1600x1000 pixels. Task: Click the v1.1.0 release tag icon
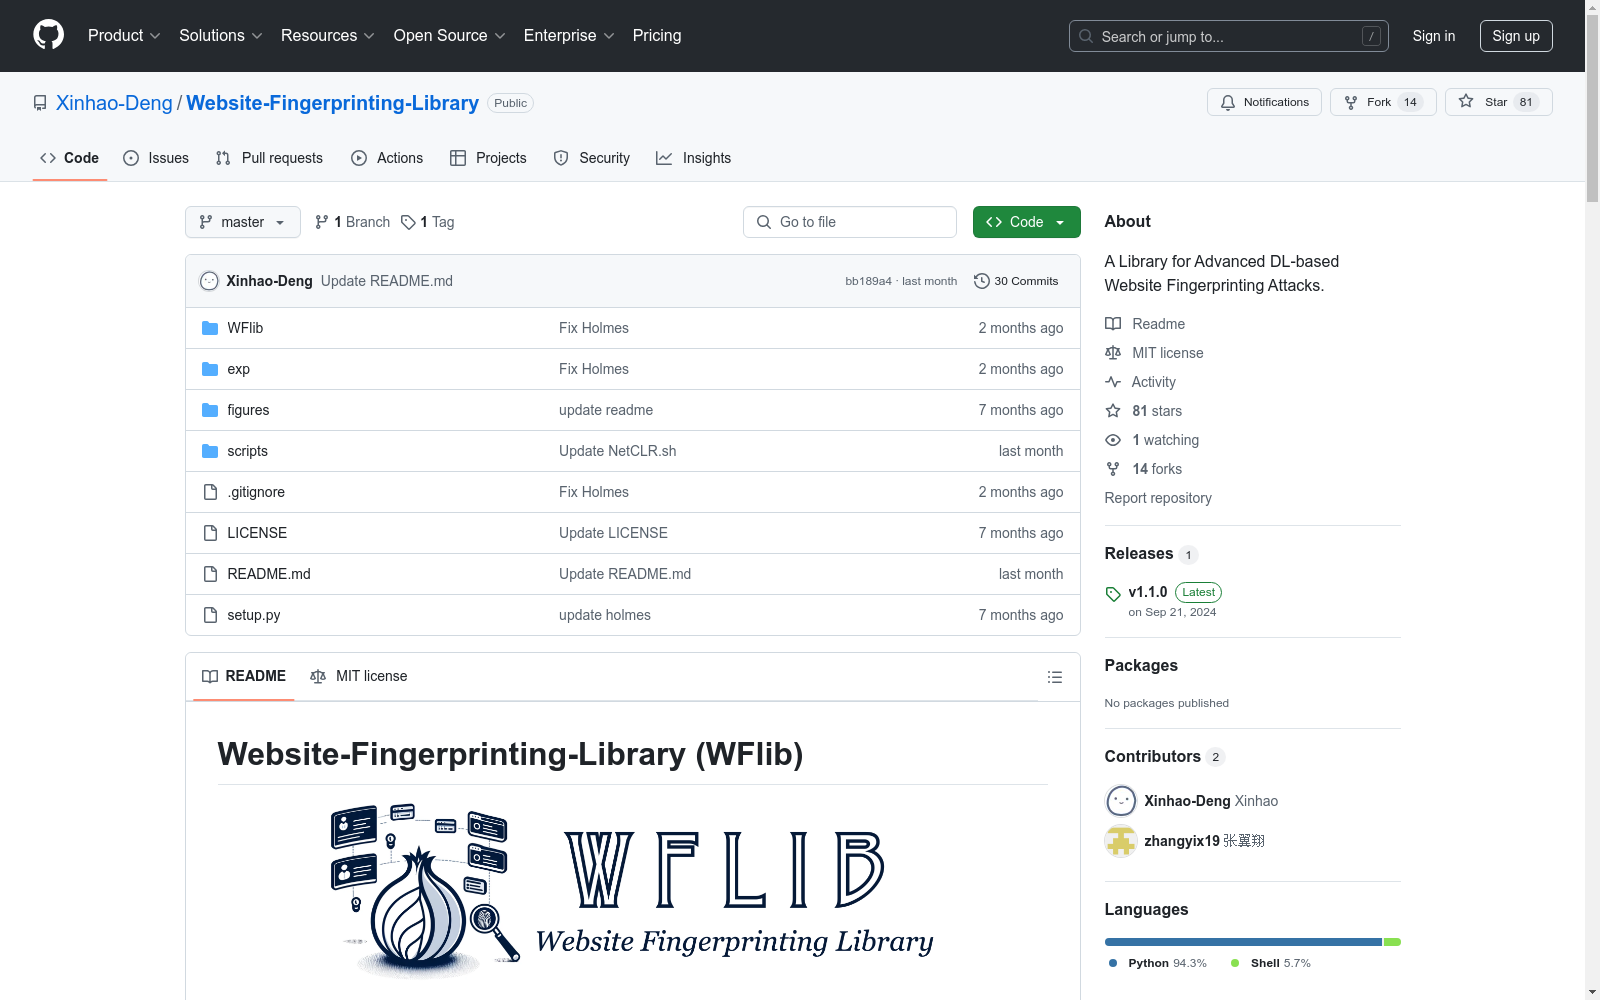pos(1113,594)
